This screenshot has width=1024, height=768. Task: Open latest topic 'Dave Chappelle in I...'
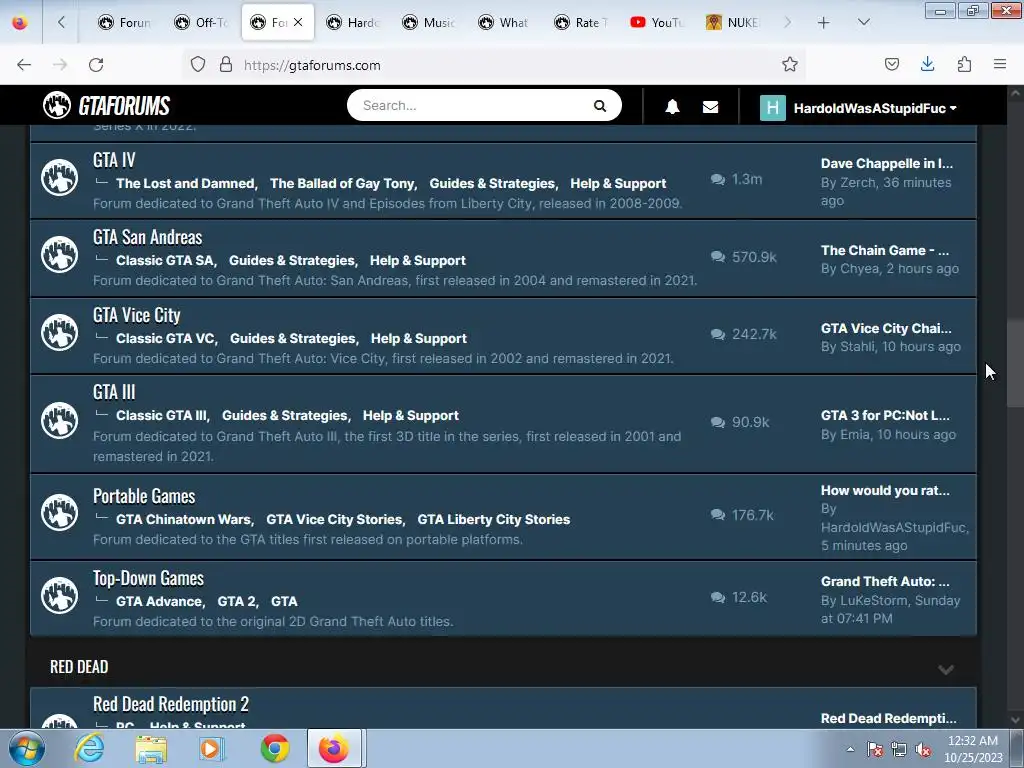pos(886,163)
